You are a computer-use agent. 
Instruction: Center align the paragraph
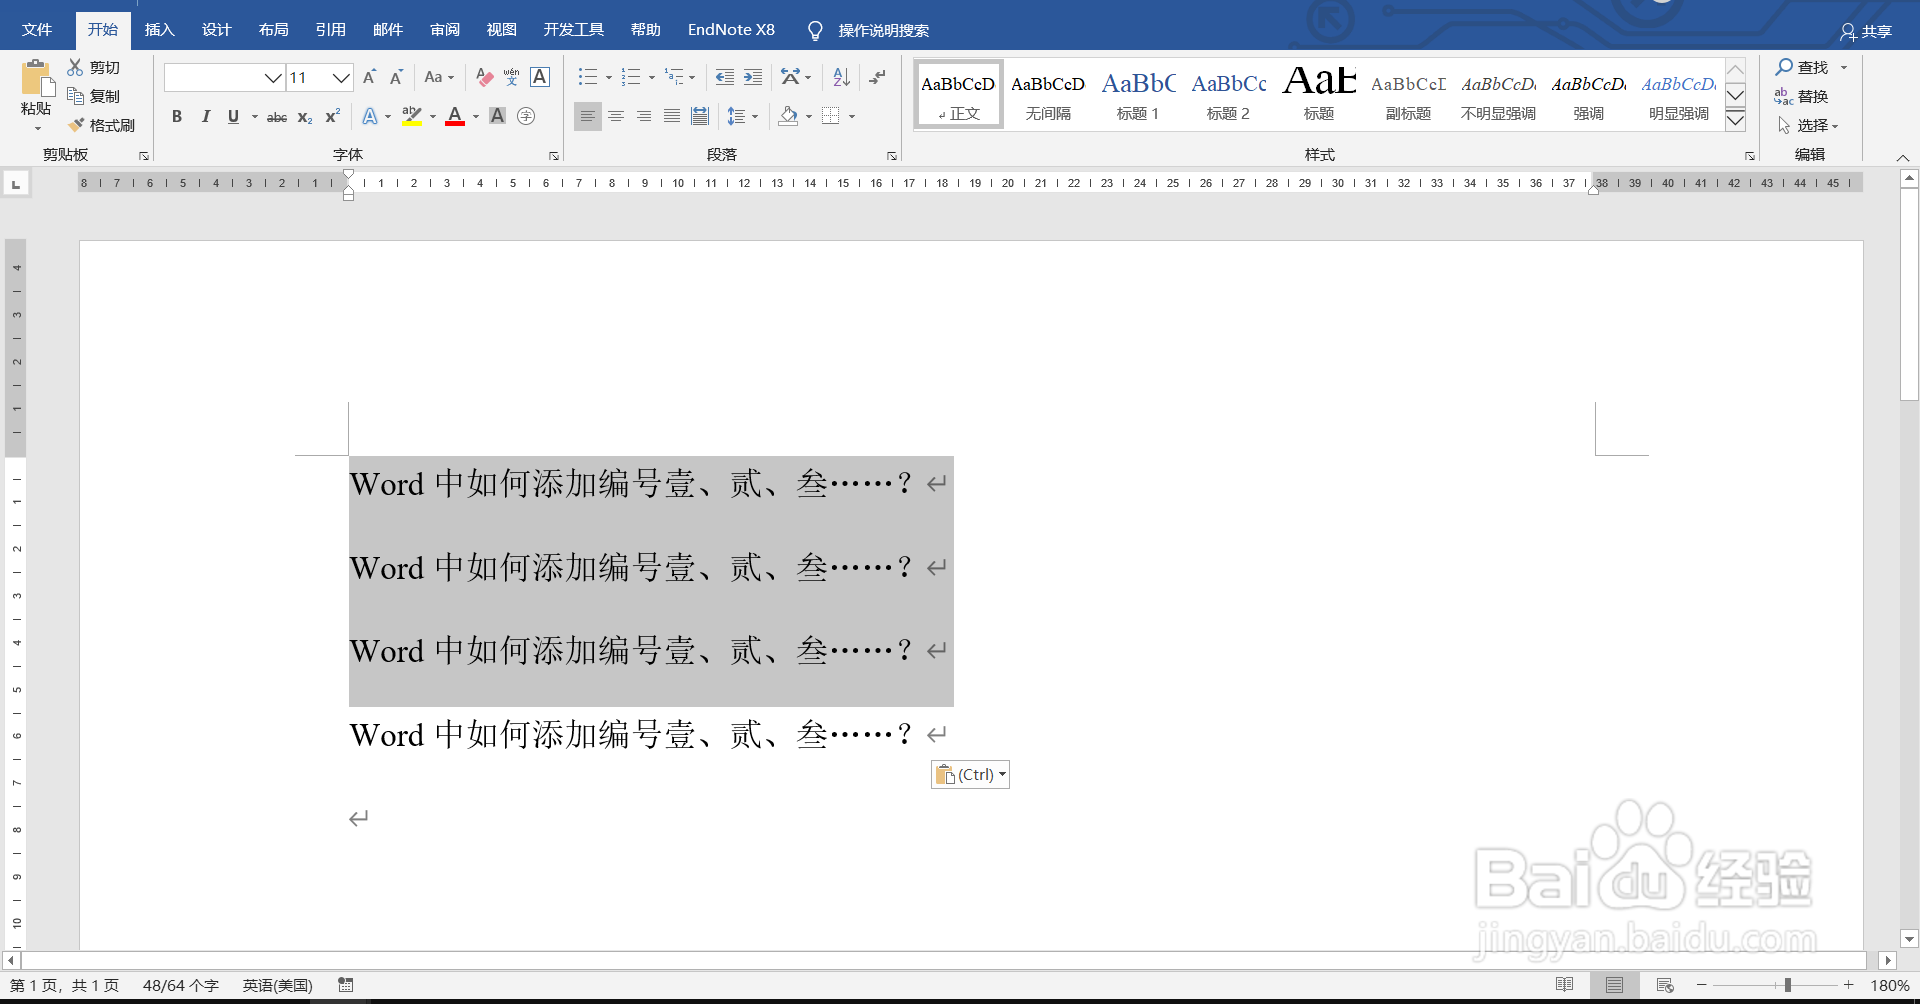(616, 116)
